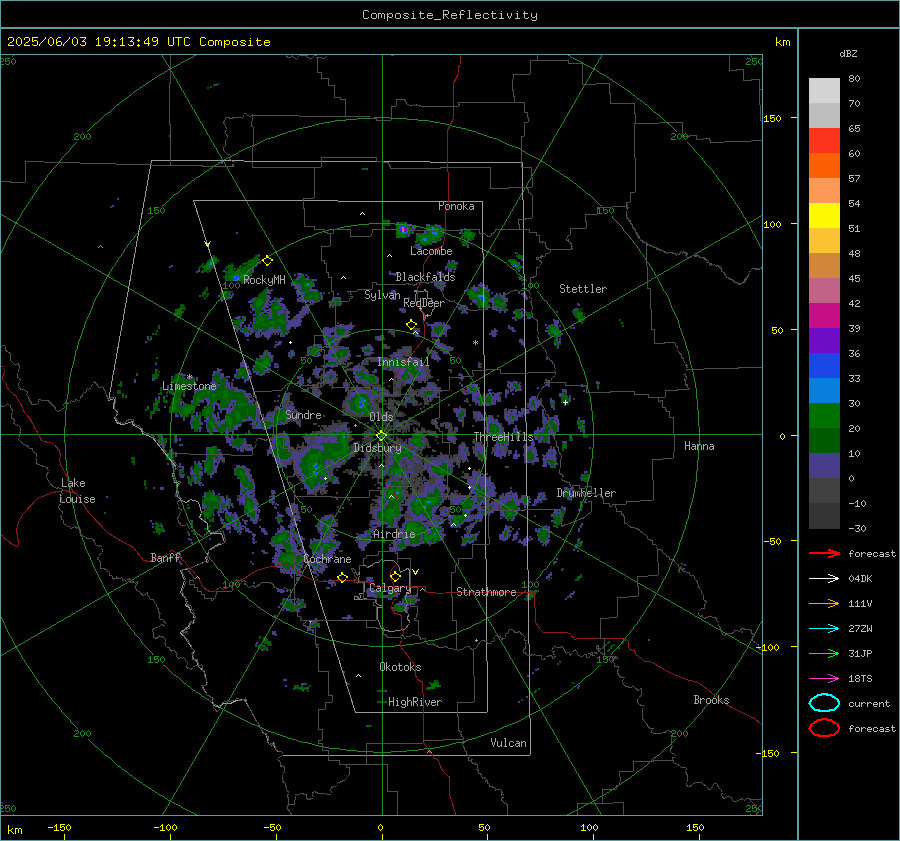The width and height of the screenshot is (900, 841).
Task: Select the Olds town label
Action: point(381,417)
